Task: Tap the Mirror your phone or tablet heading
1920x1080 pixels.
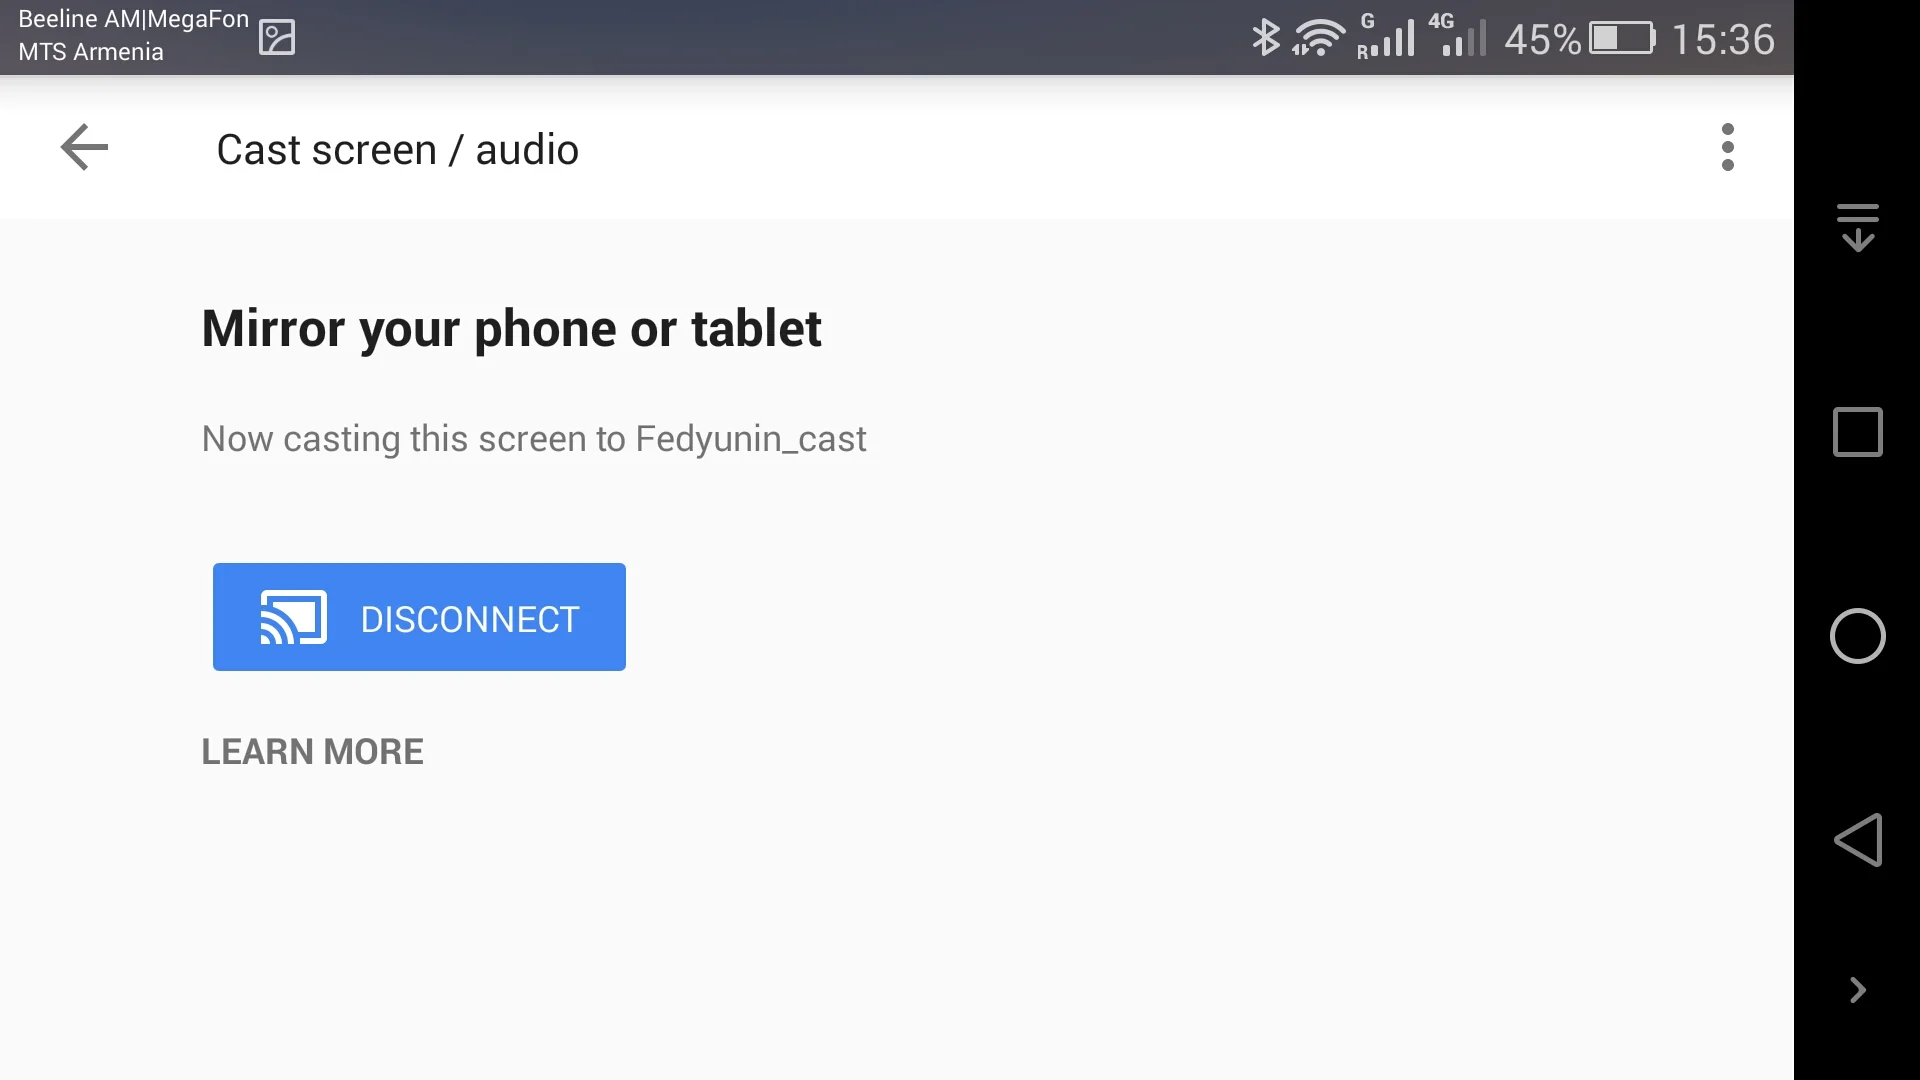Action: pos(511,329)
